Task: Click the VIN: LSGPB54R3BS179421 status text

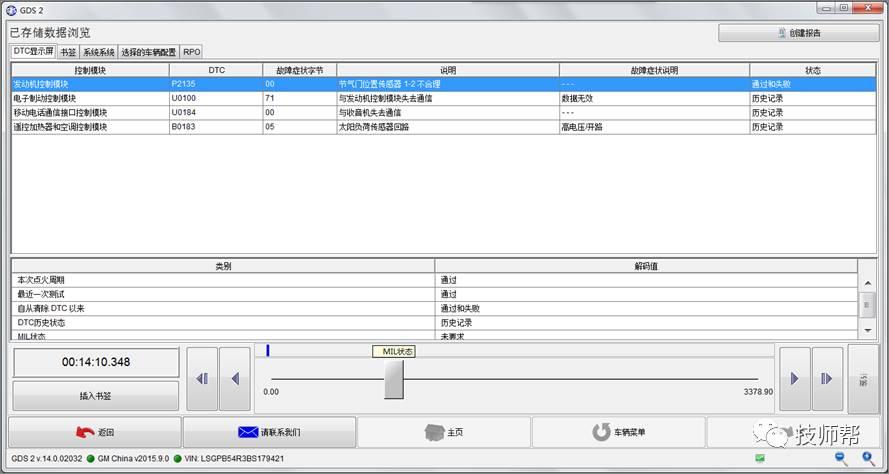Action: 234,458
